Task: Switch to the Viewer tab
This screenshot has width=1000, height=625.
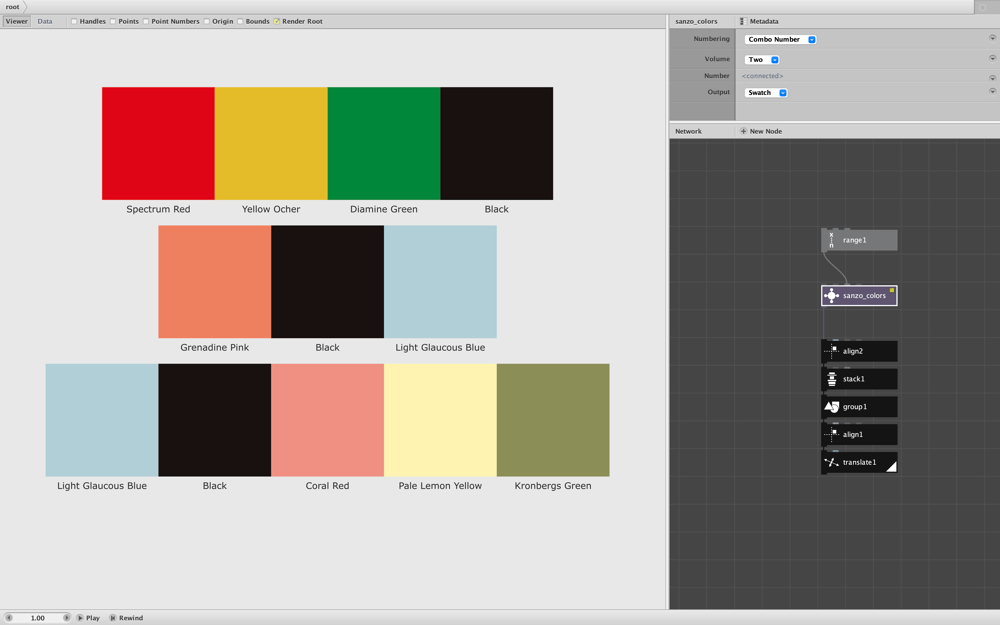Action: pyautogui.click(x=17, y=22)
